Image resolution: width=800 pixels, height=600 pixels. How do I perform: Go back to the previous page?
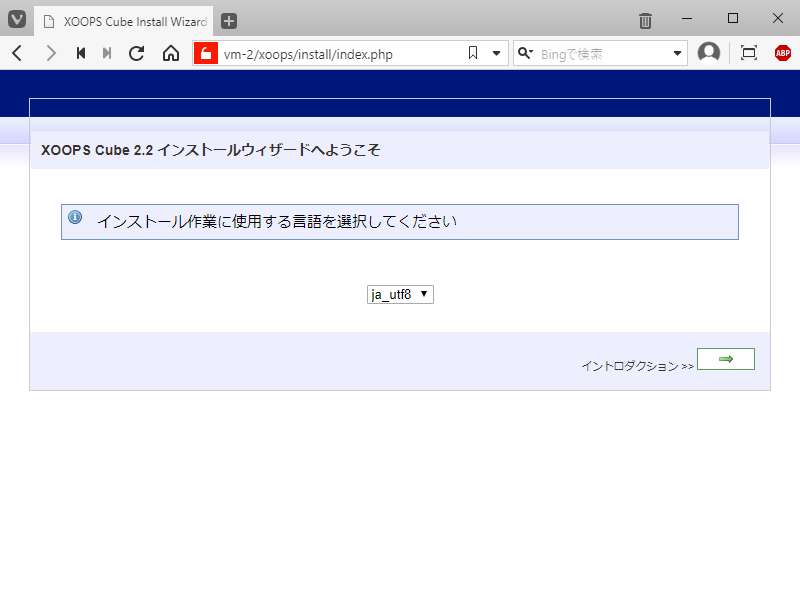17,53
